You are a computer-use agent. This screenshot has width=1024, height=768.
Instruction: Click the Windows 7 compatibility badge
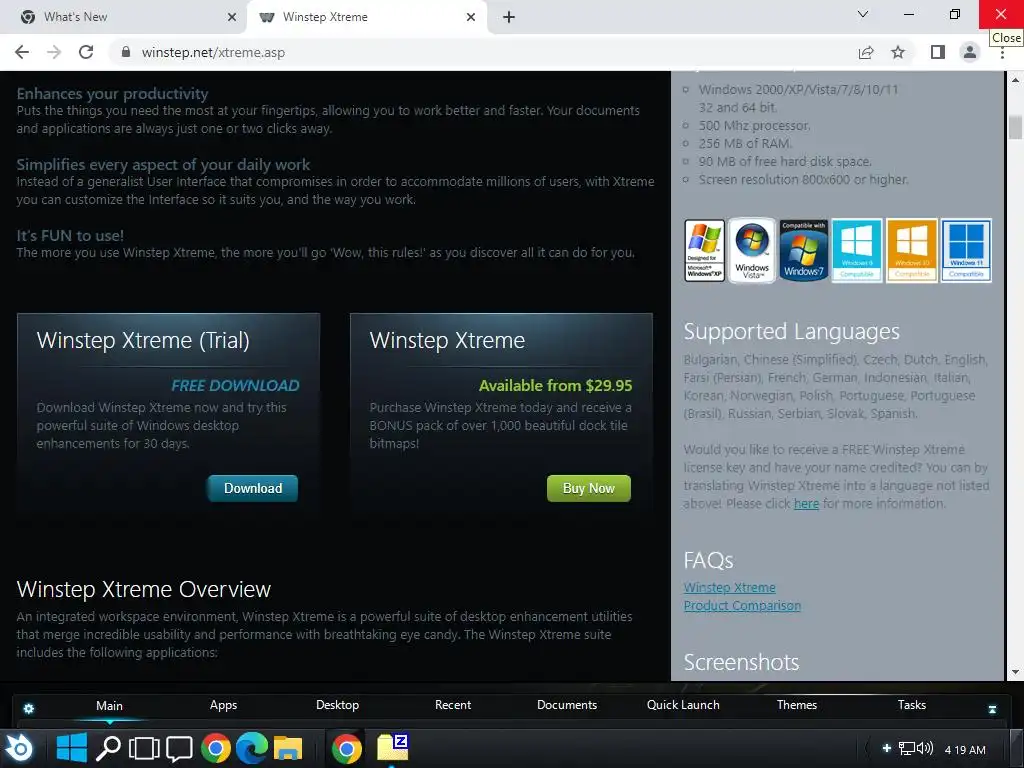click(804, 251)
